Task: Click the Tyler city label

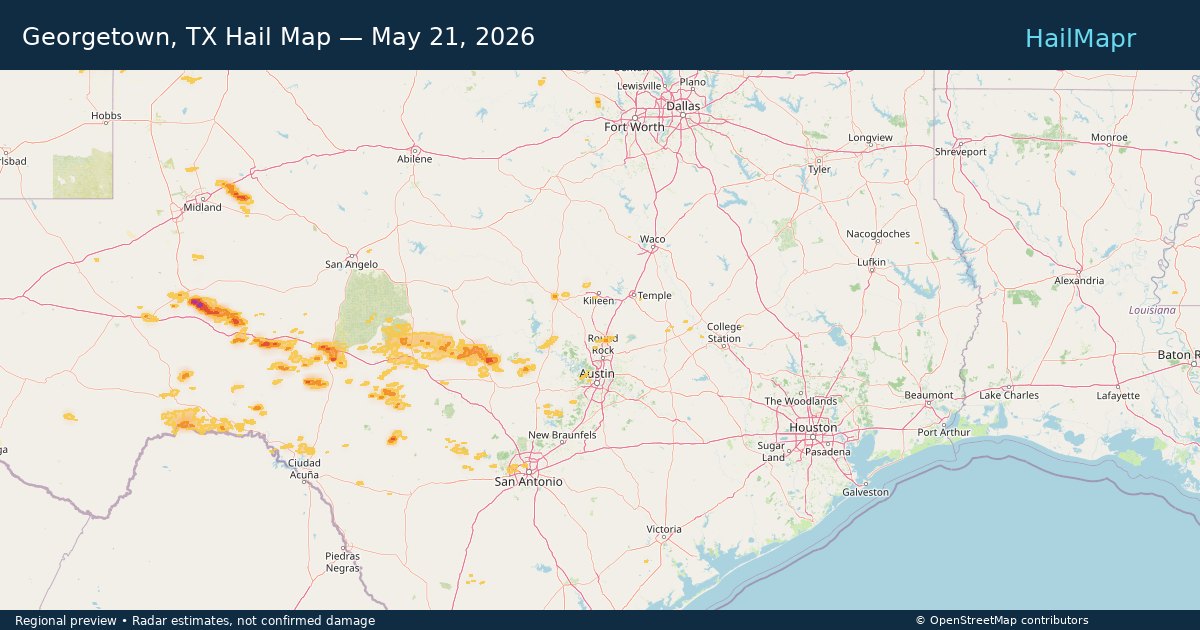Action: coord(819,169)
